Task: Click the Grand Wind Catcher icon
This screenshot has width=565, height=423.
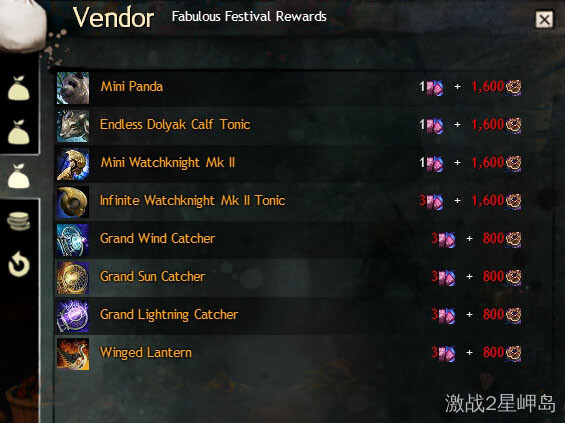Action: [x=73, y=240]
